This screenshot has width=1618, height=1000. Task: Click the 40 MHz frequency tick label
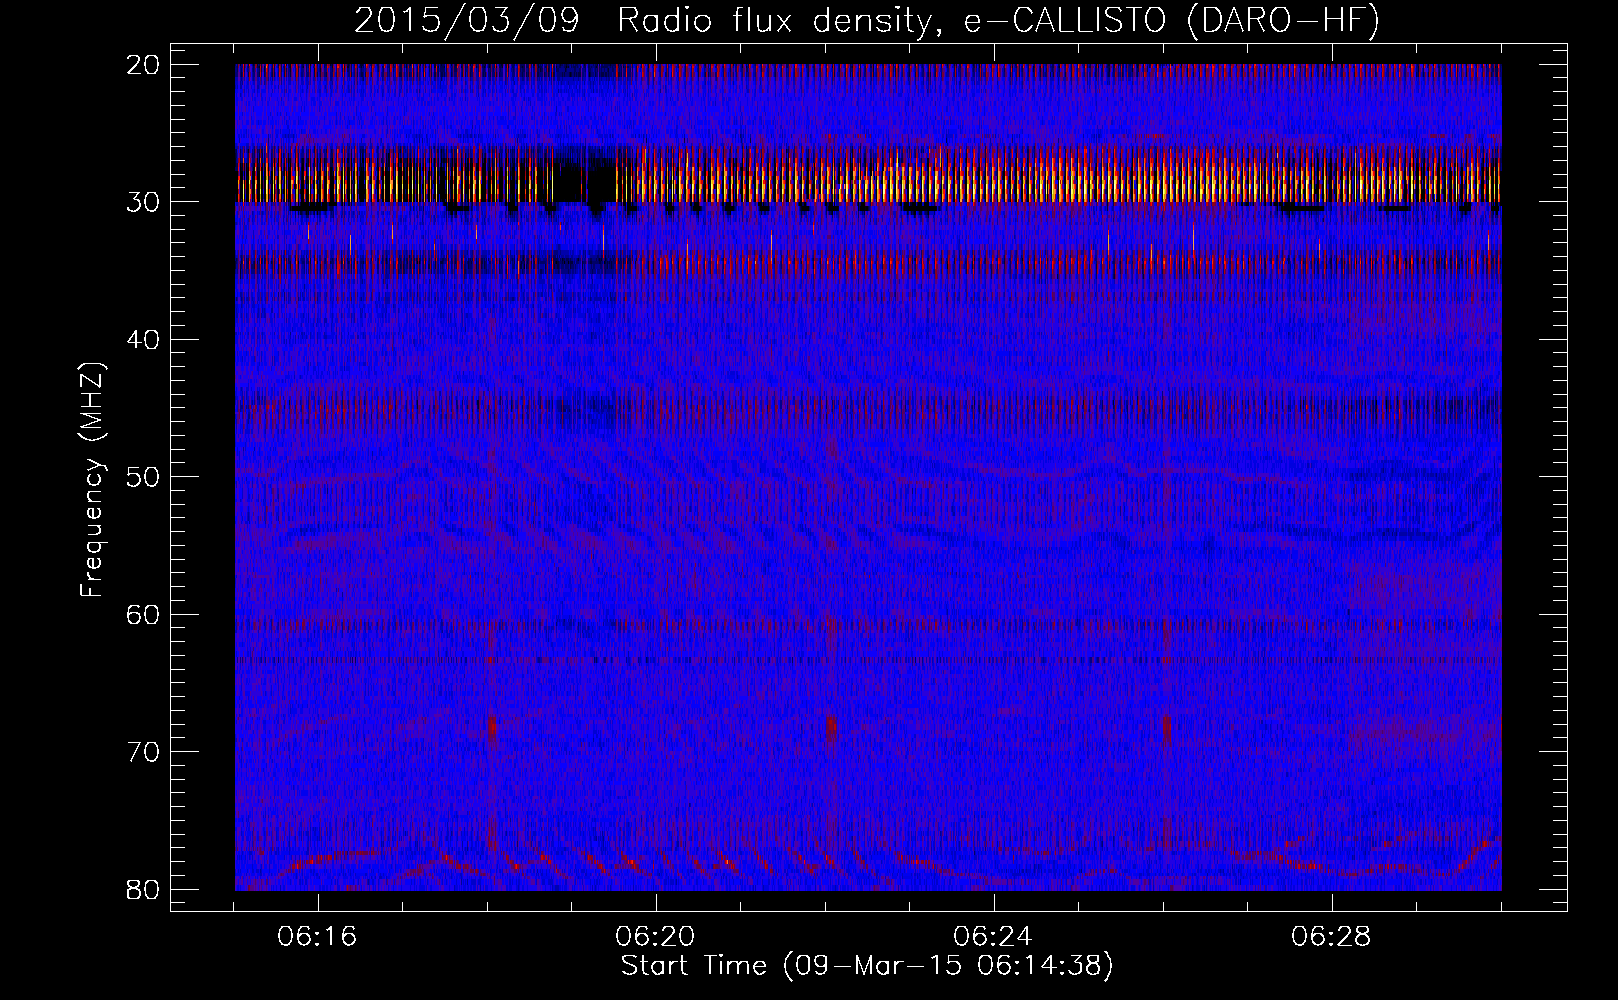(143, 340)
